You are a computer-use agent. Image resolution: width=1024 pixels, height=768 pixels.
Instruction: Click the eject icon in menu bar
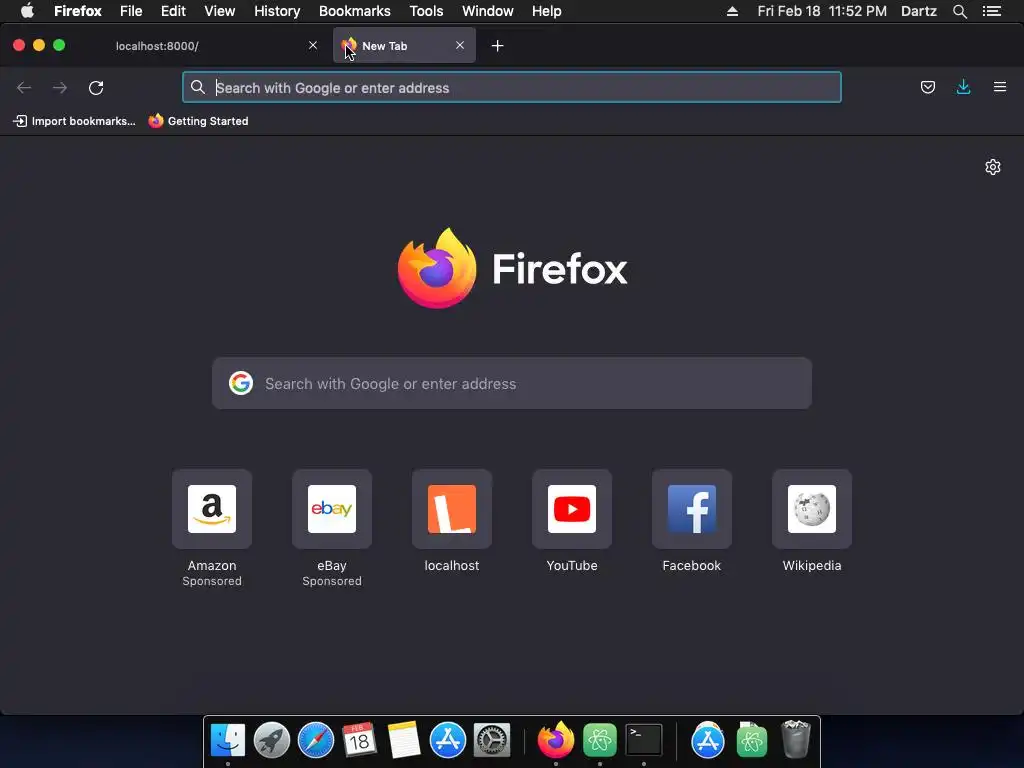733,11
